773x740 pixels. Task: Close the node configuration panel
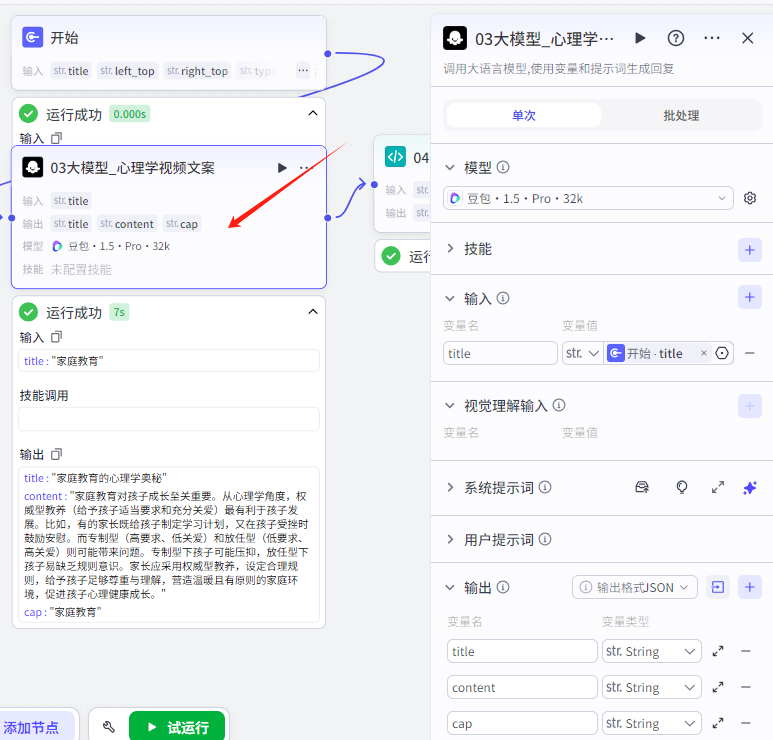click(747, 38)
